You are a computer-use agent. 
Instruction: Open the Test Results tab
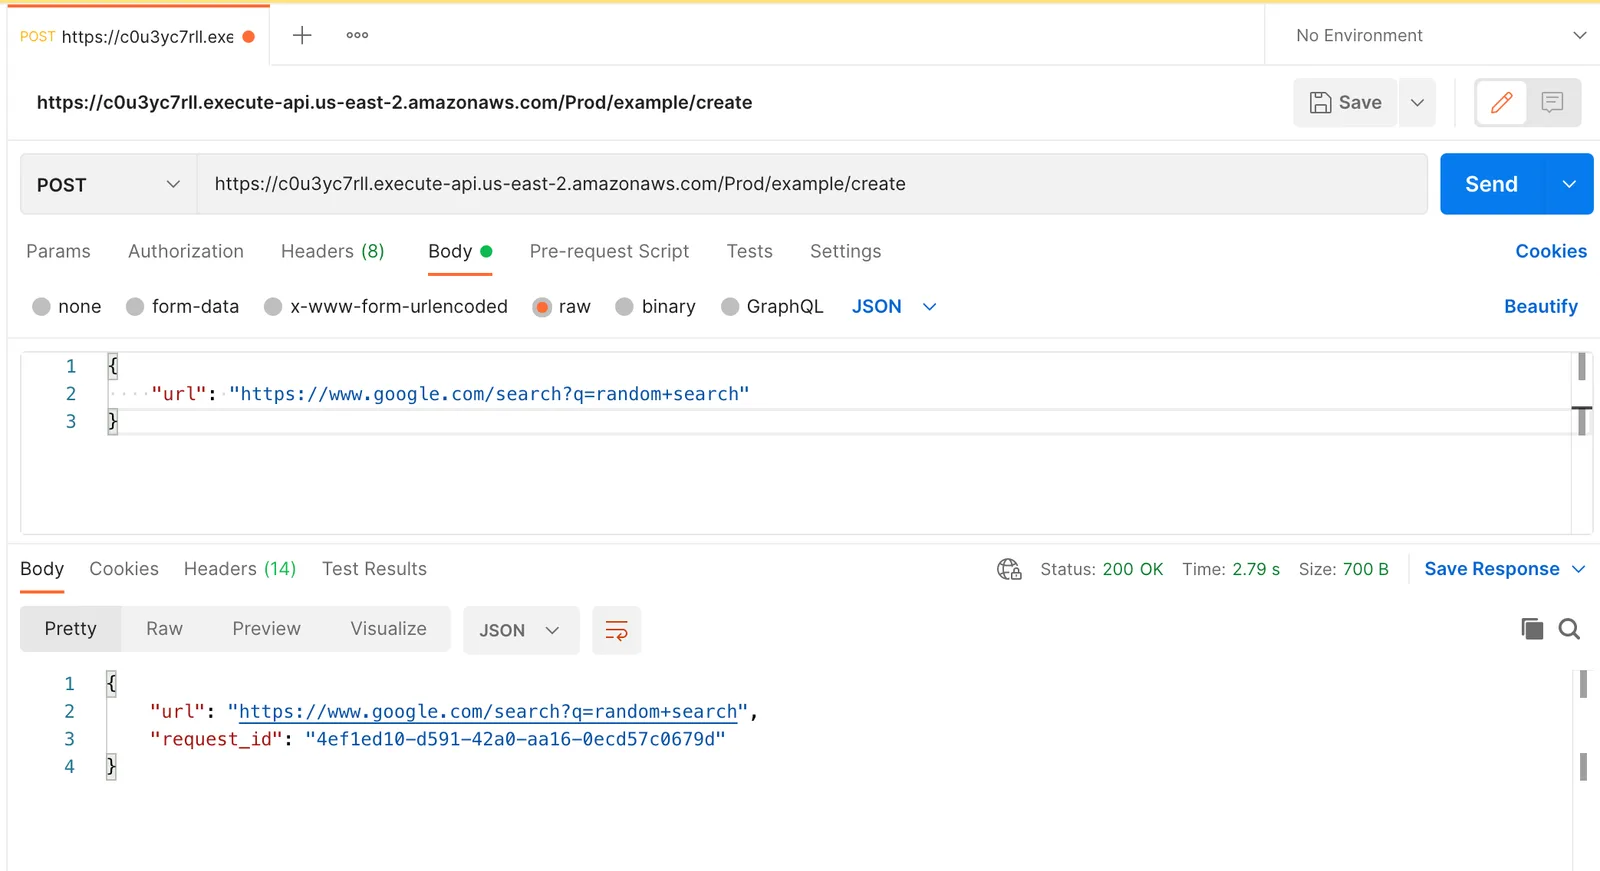click(x=374, y=569)
